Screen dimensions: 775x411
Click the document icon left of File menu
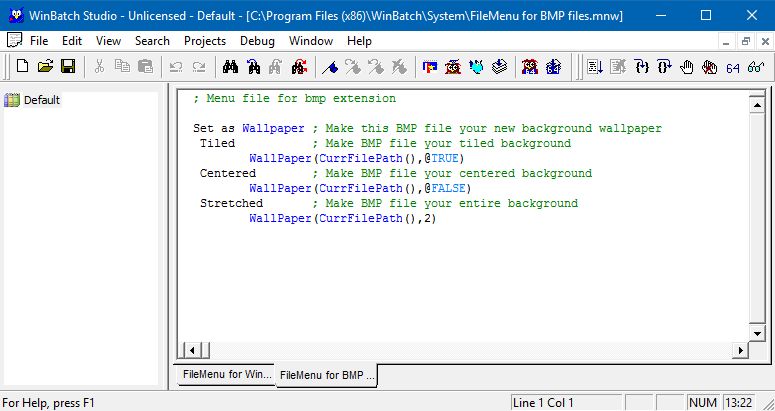15,41
